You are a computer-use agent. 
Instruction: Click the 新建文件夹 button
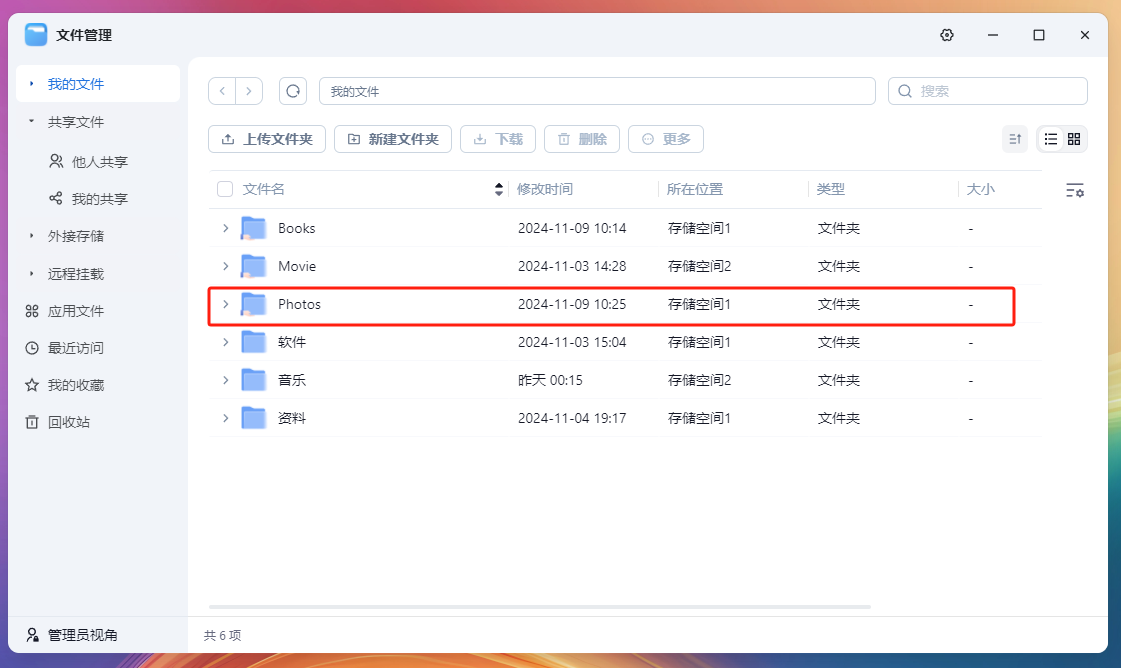pos(392,139)
